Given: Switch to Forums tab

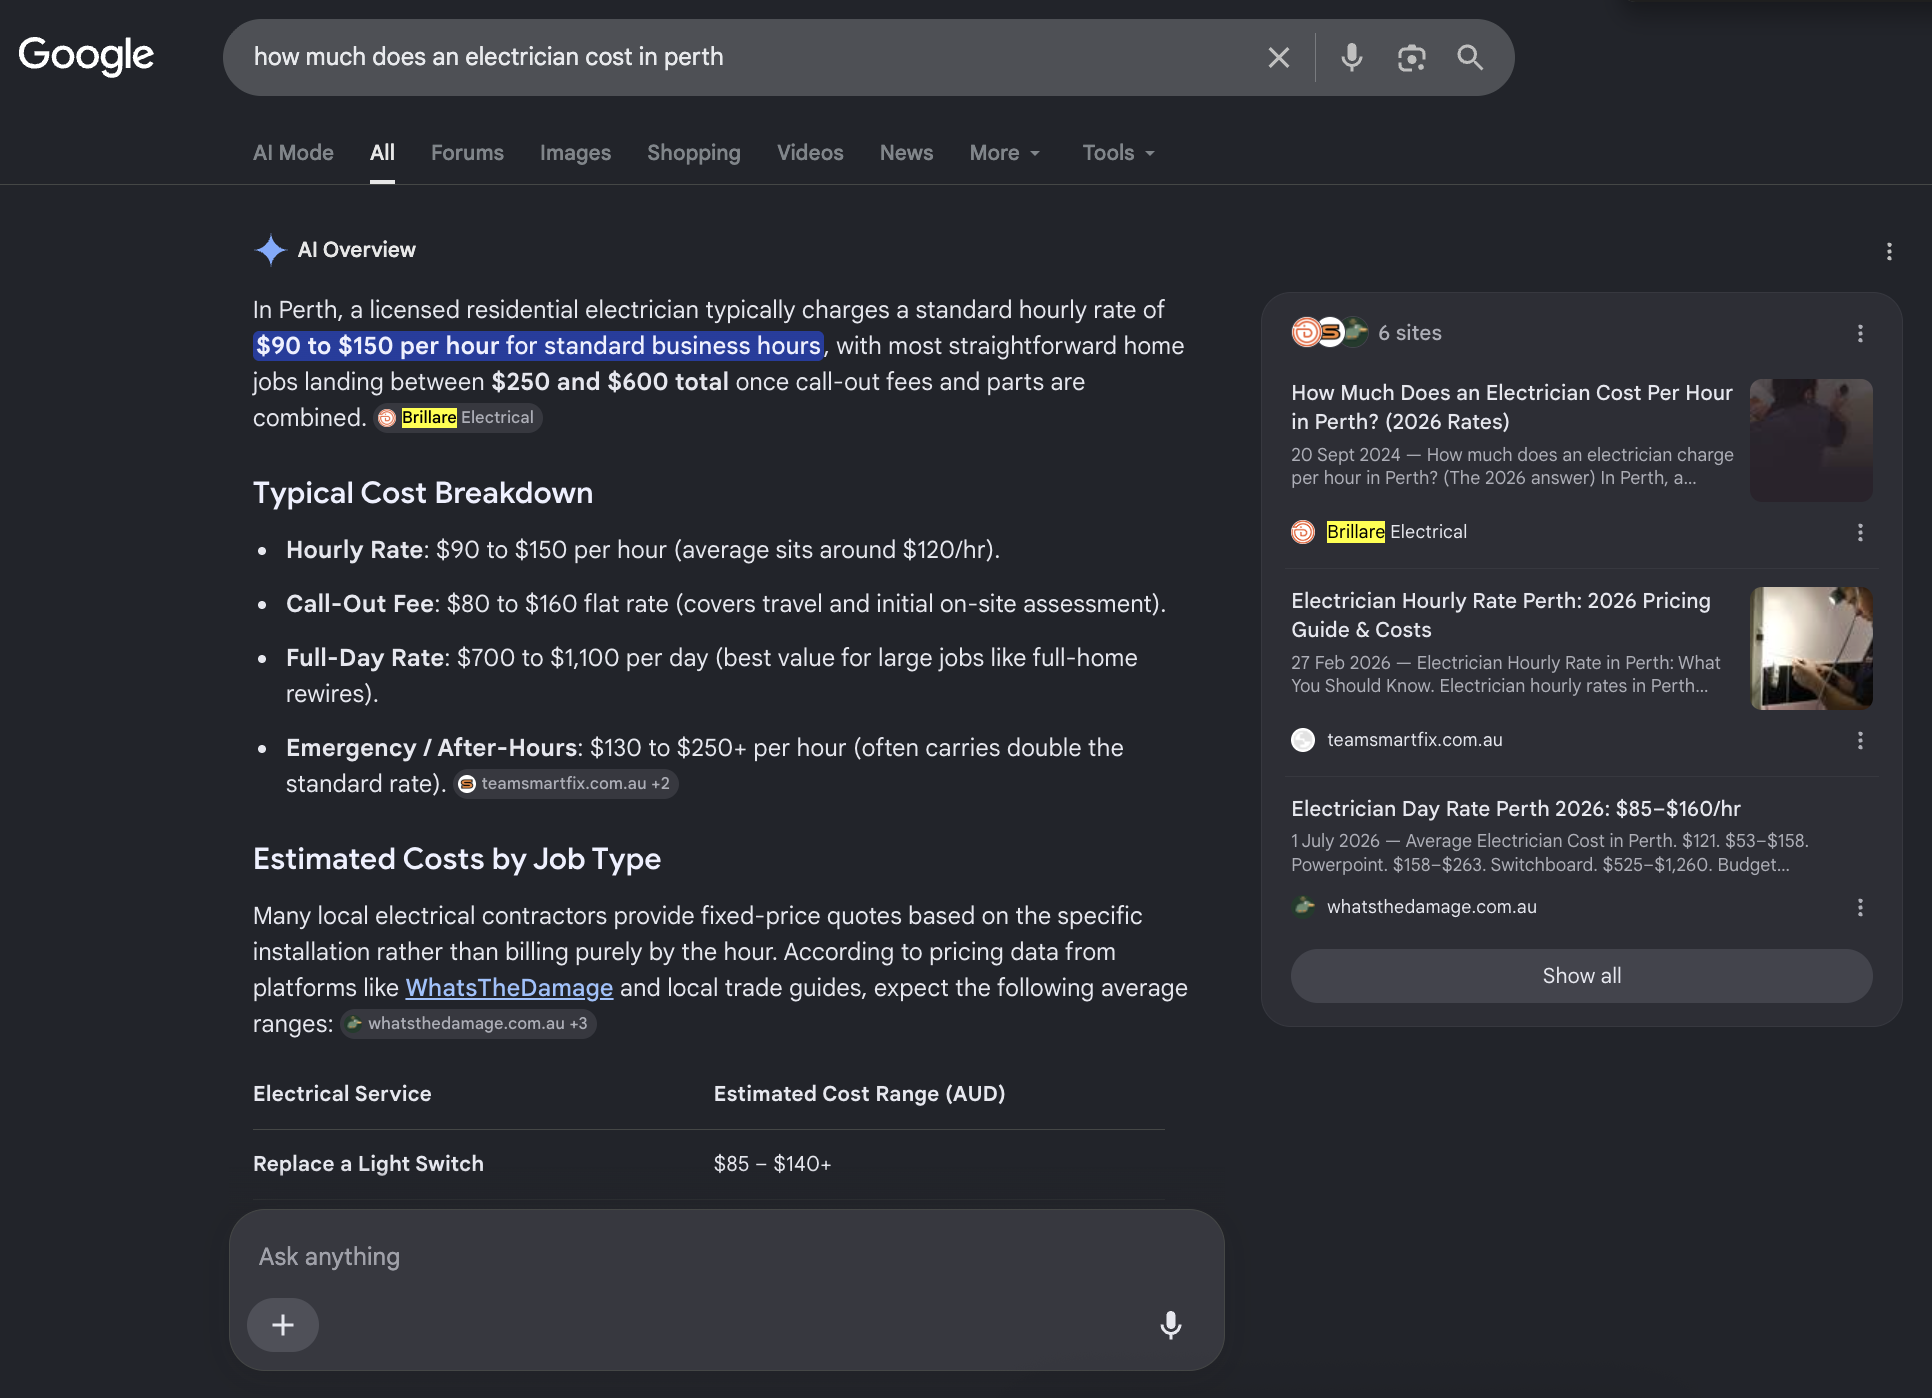Looking at the screenshot, I should [467, 153].
